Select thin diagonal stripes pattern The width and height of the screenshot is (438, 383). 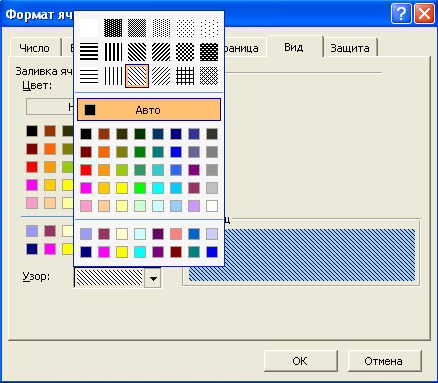click(161, 76)
